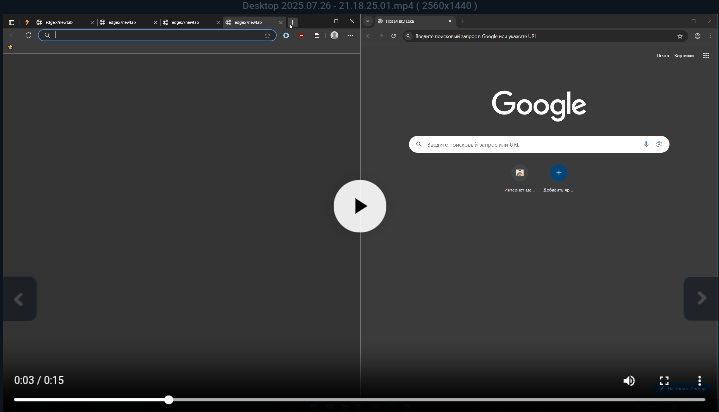Open the Google apps grid

(706, 56)
